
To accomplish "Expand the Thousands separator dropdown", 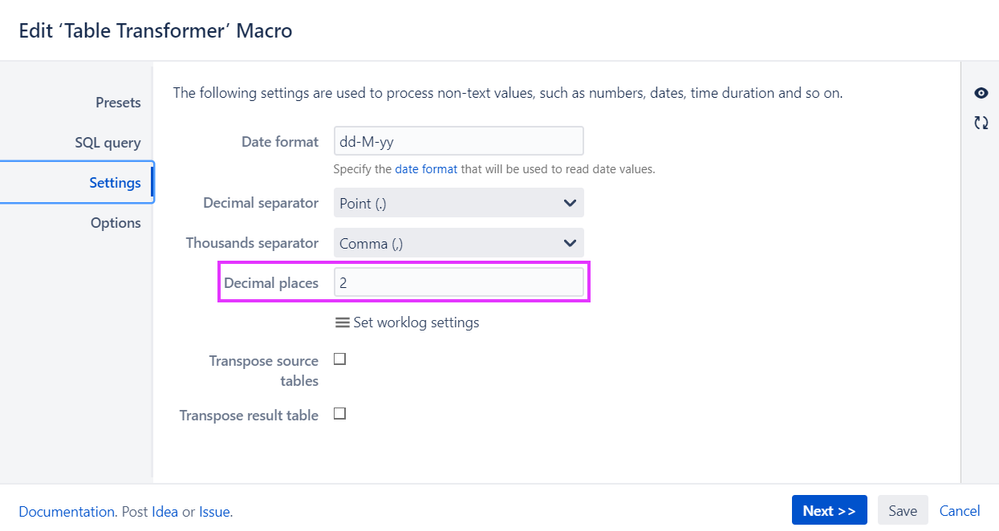I will pyautogui.click(x=458, y=243).
